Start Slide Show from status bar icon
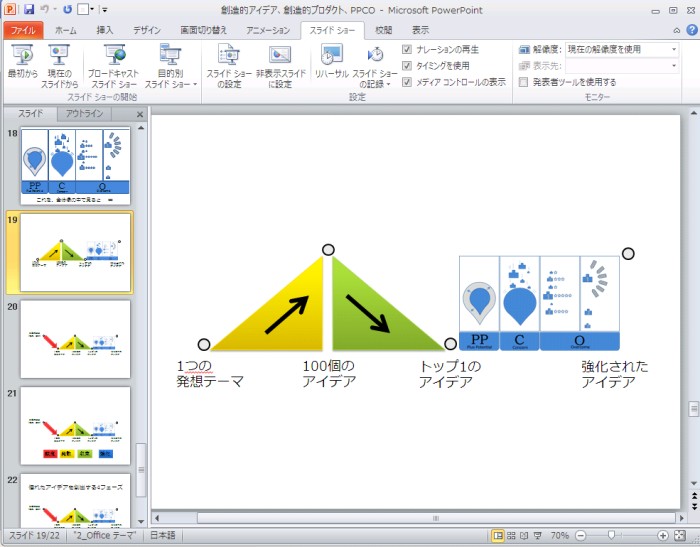 pyautogui.click(x=538, y=535)
